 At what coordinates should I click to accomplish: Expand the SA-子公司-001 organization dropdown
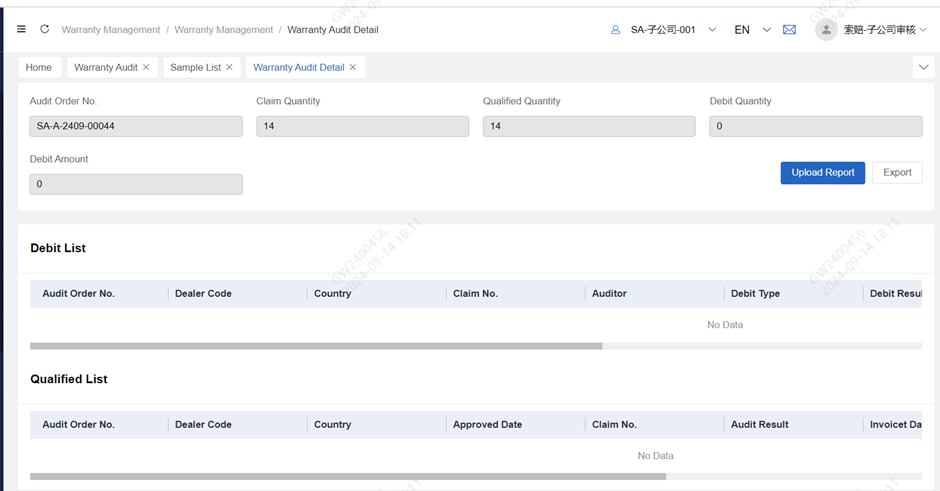coord(712,29)
